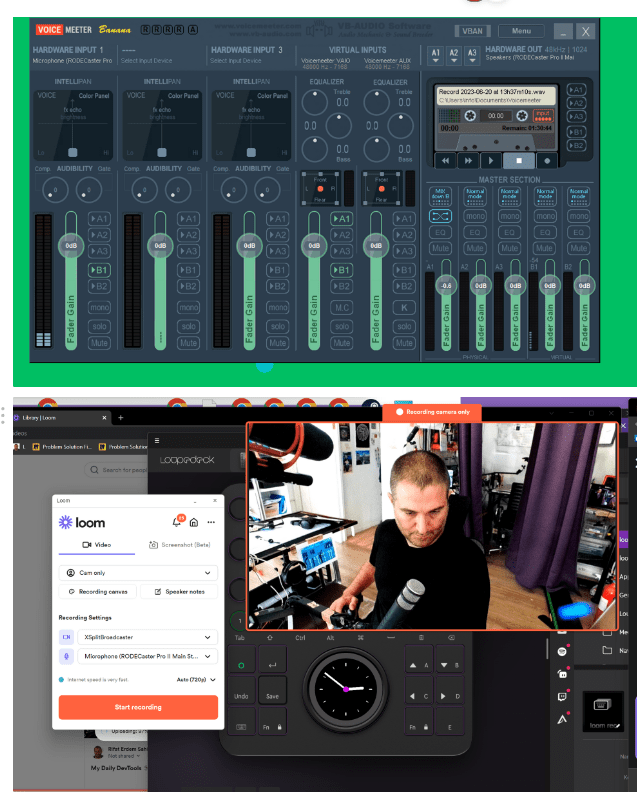Mute Hardware Input 1 strip
Screen dimensions: 637x793
tap(99, 343)
